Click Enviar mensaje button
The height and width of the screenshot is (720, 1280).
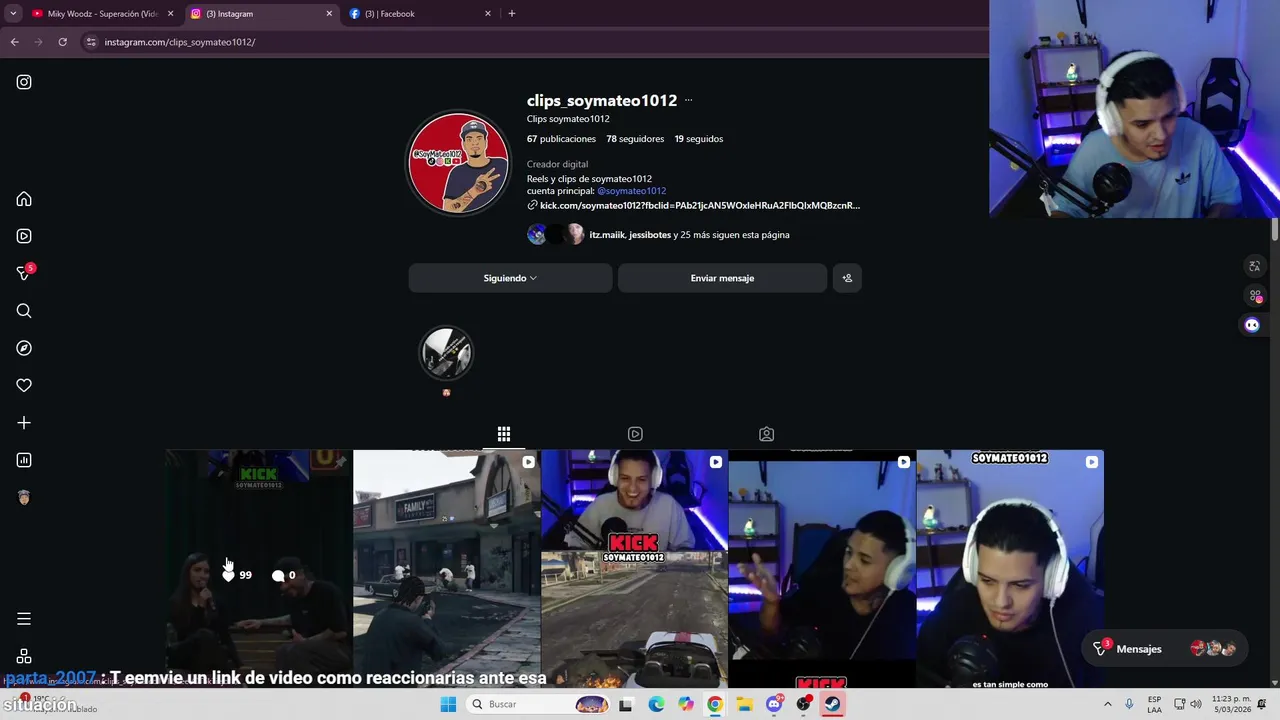point(722,278)
